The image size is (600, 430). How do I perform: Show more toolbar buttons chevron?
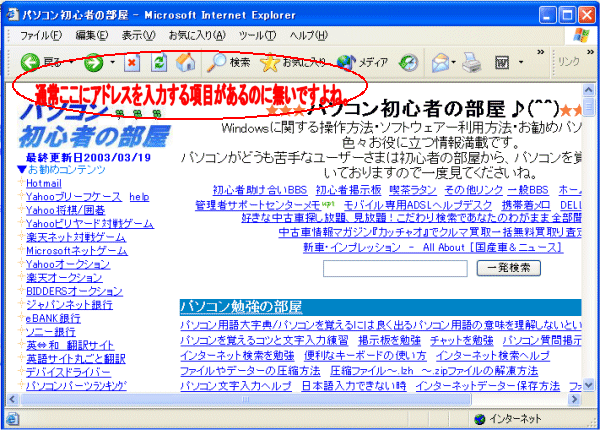[540, 52]
